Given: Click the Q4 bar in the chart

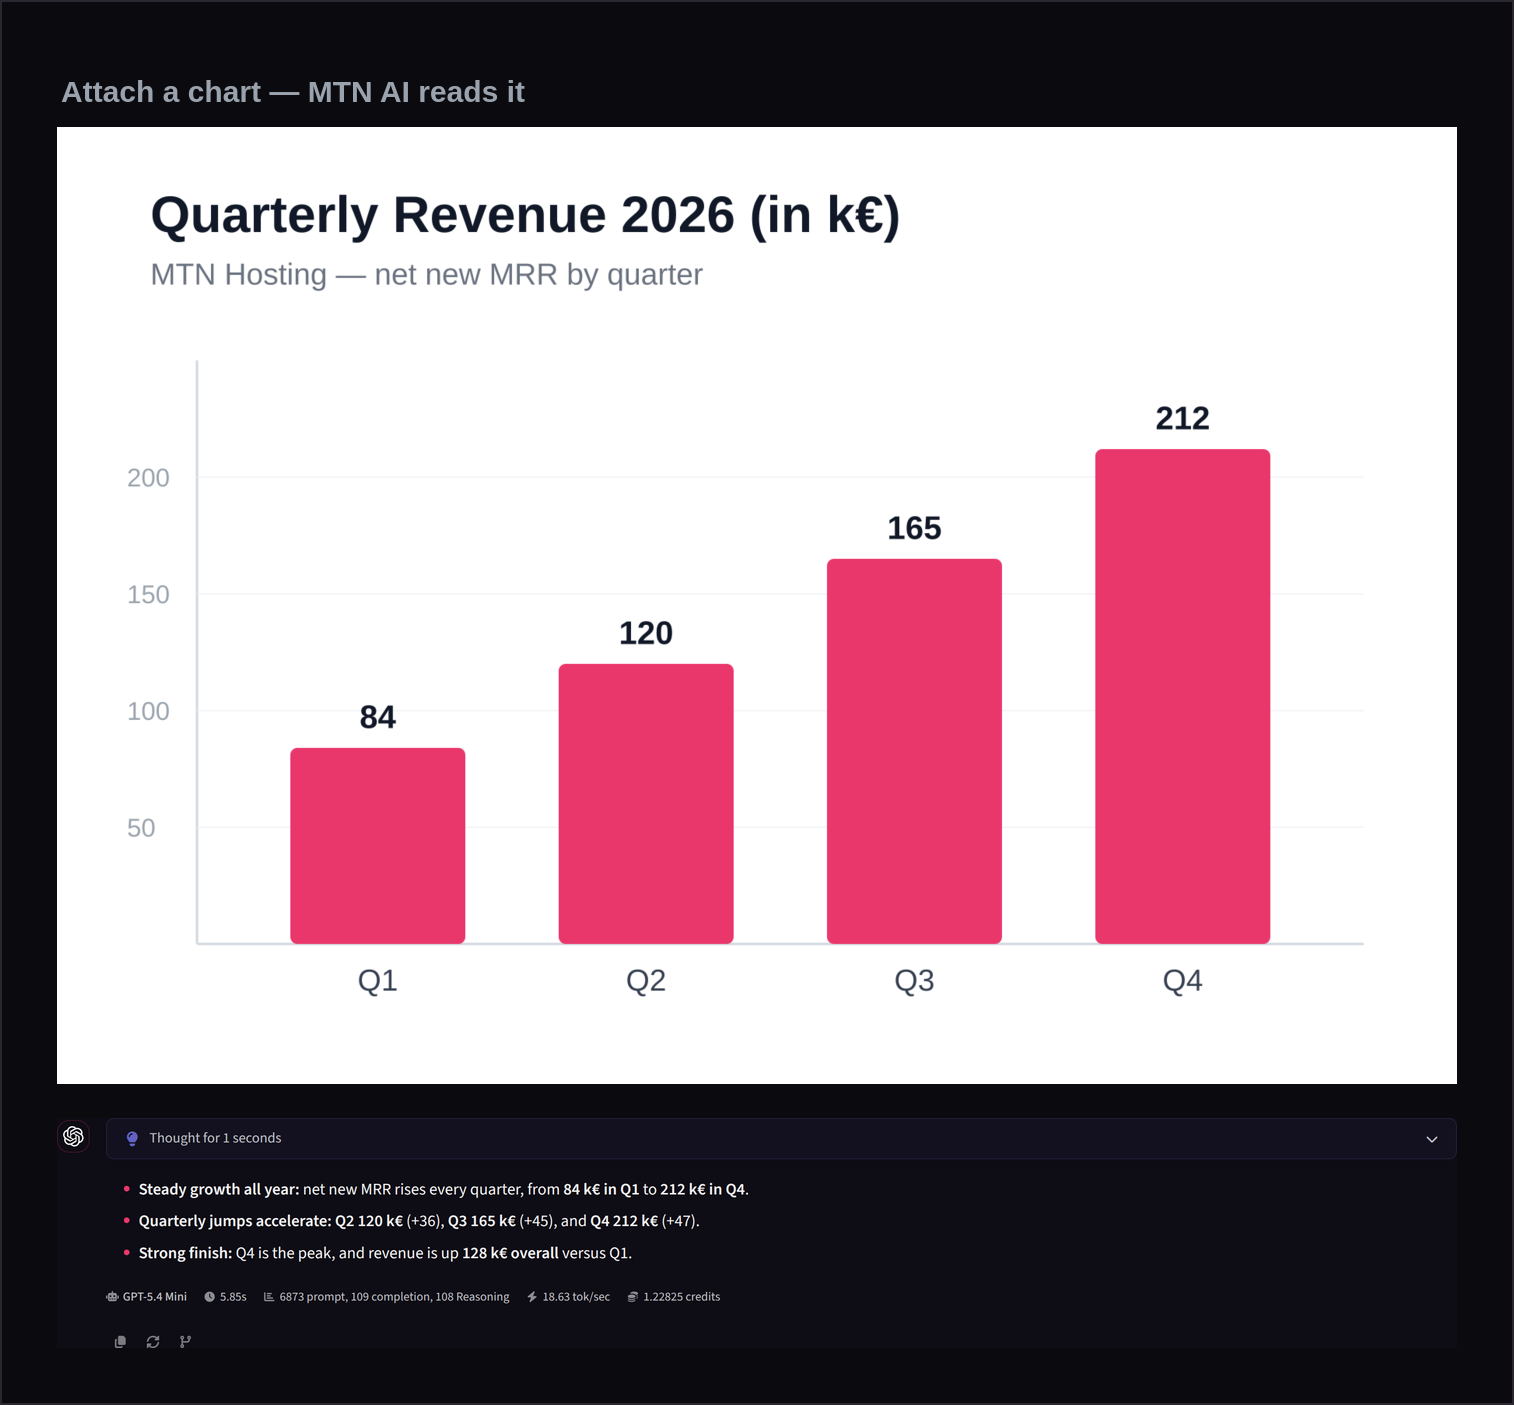Looking at the screenshot, I should click(1183, 696).
